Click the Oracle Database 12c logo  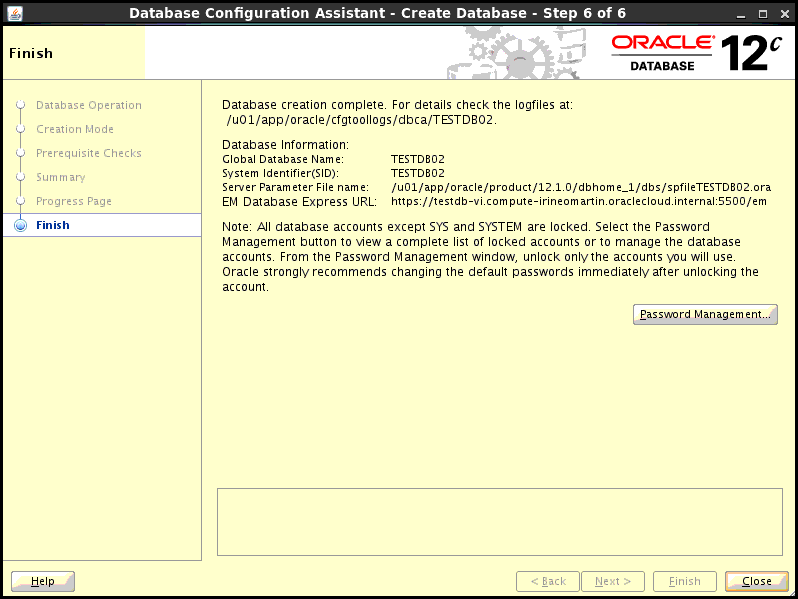(x=696, y=53)
